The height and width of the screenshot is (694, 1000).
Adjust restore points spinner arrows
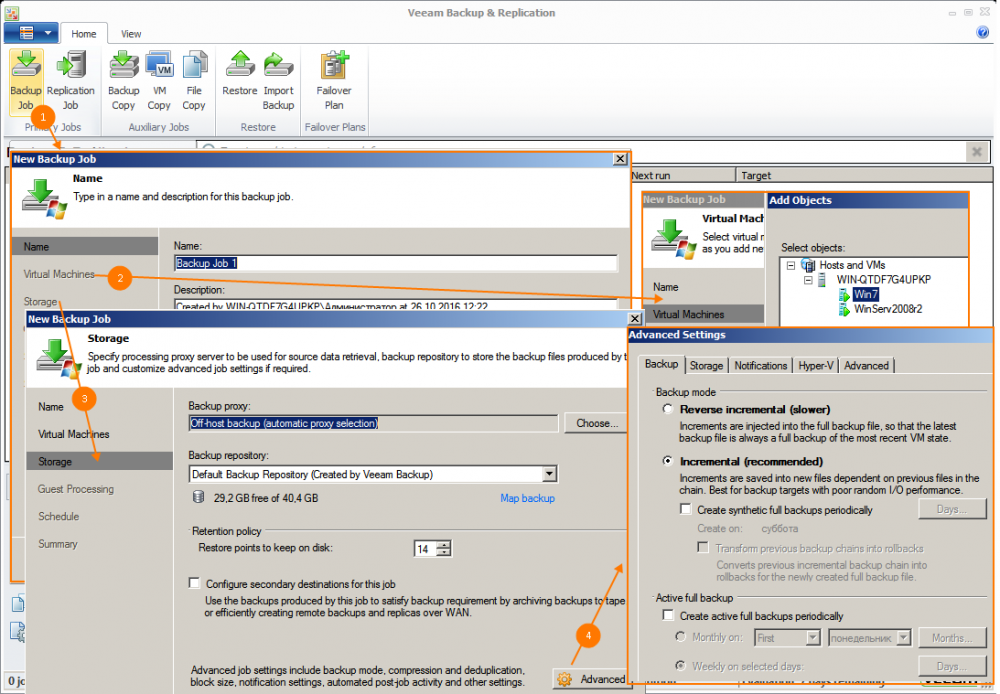pos(444,549)
